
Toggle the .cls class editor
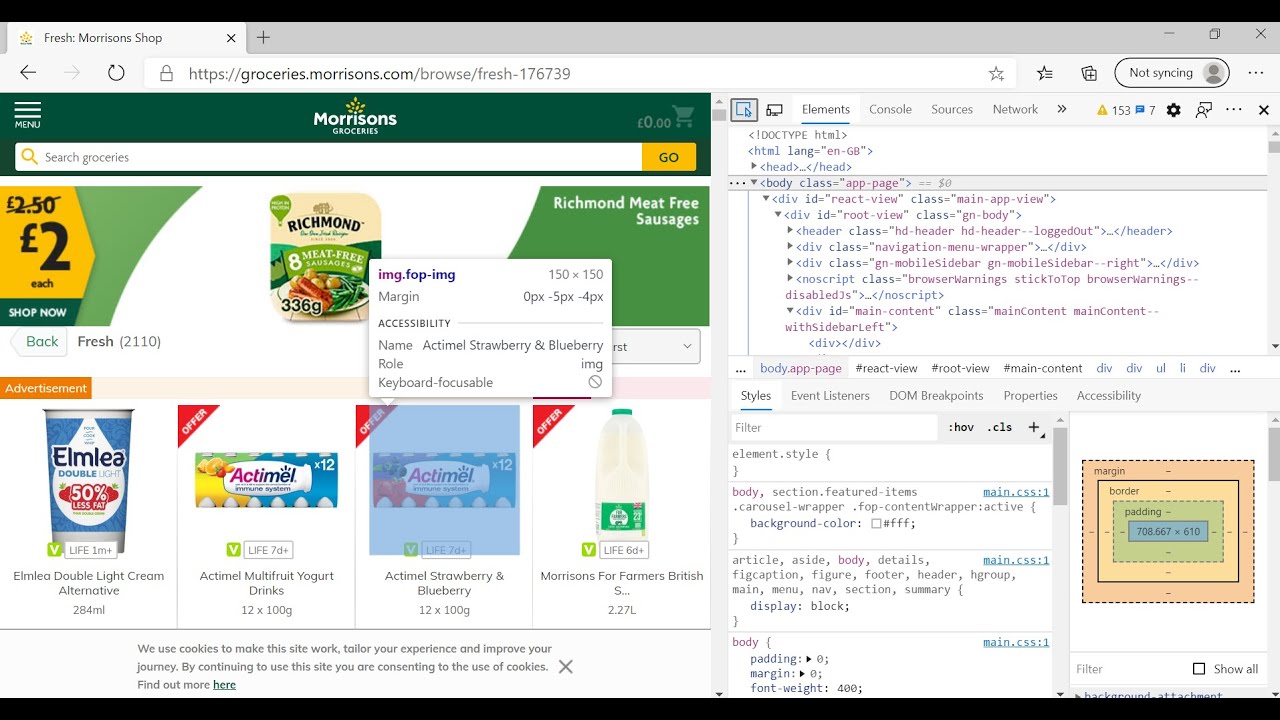click(x=999, y=427)
